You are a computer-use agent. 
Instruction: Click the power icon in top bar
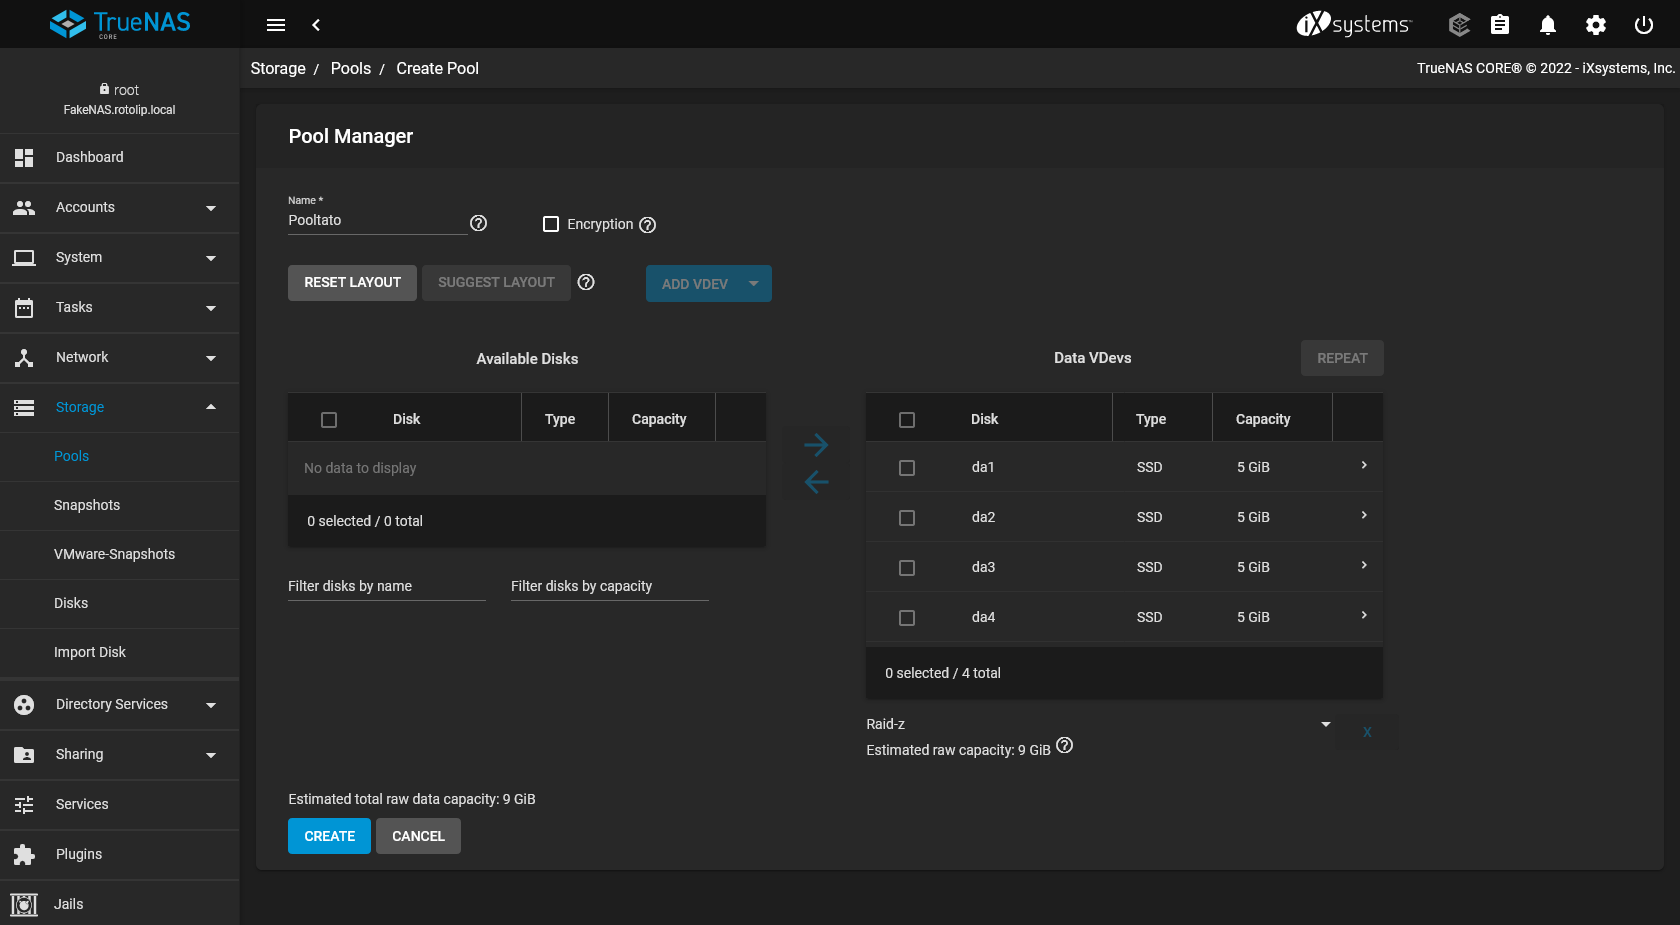point(1643,25)
